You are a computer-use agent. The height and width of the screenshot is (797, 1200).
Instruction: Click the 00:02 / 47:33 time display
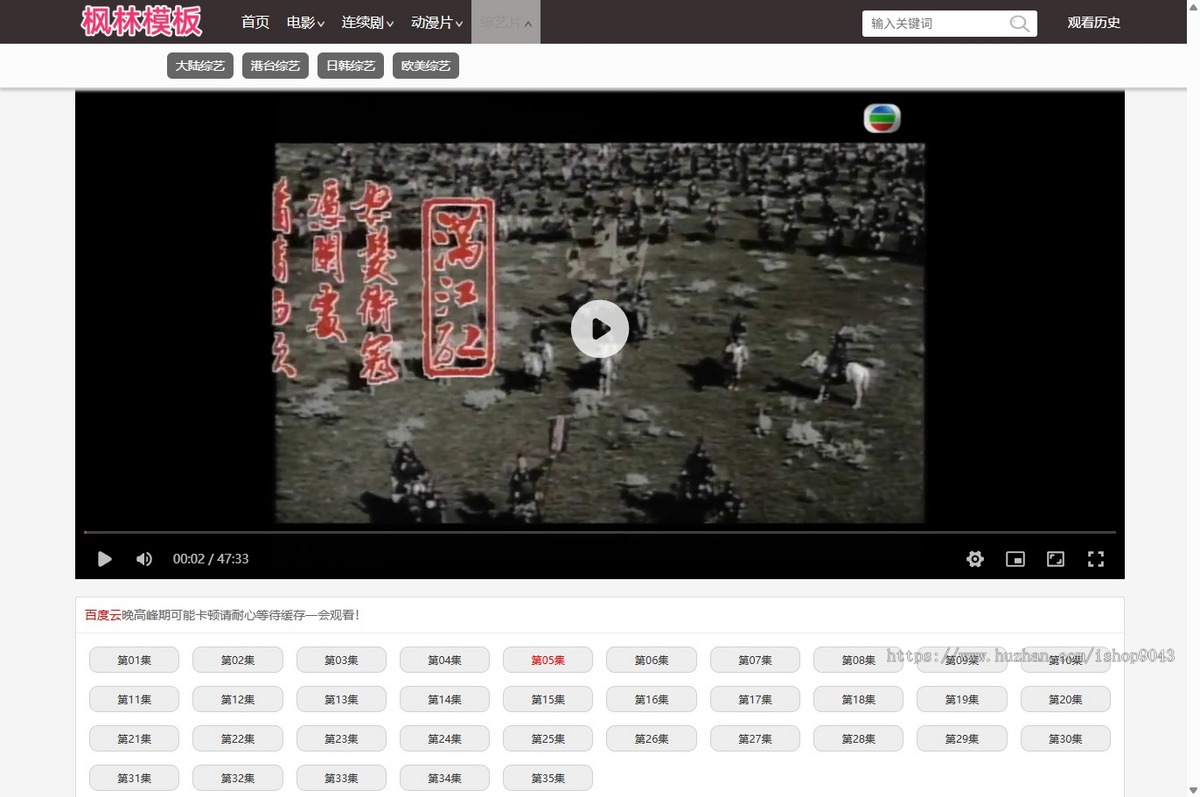point(211,559)
